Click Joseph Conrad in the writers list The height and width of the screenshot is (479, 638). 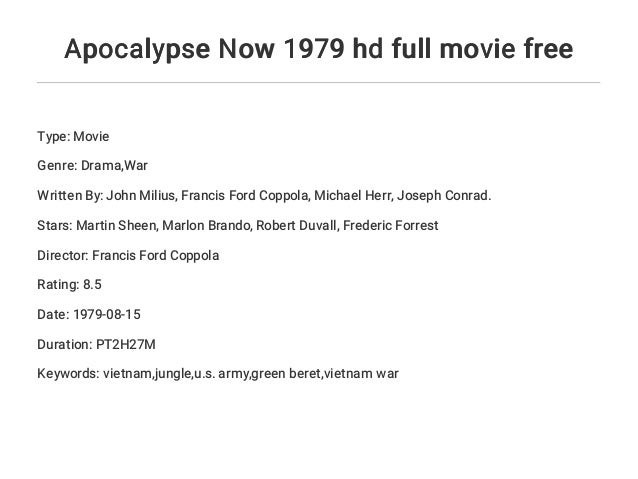[x=444, y=196]
